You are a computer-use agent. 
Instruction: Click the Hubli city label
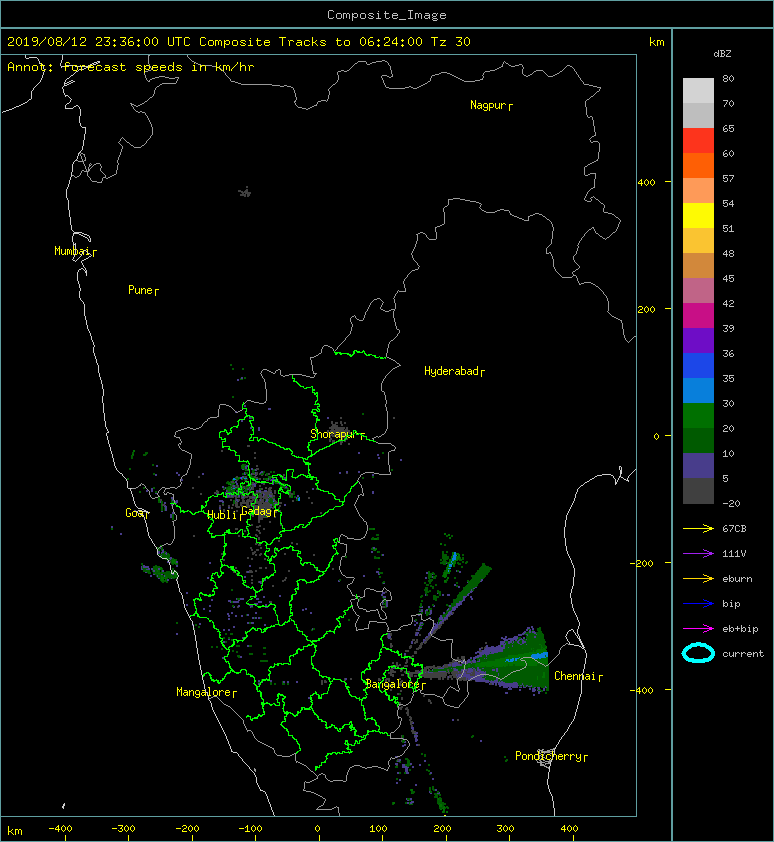(x=222, y=515)
